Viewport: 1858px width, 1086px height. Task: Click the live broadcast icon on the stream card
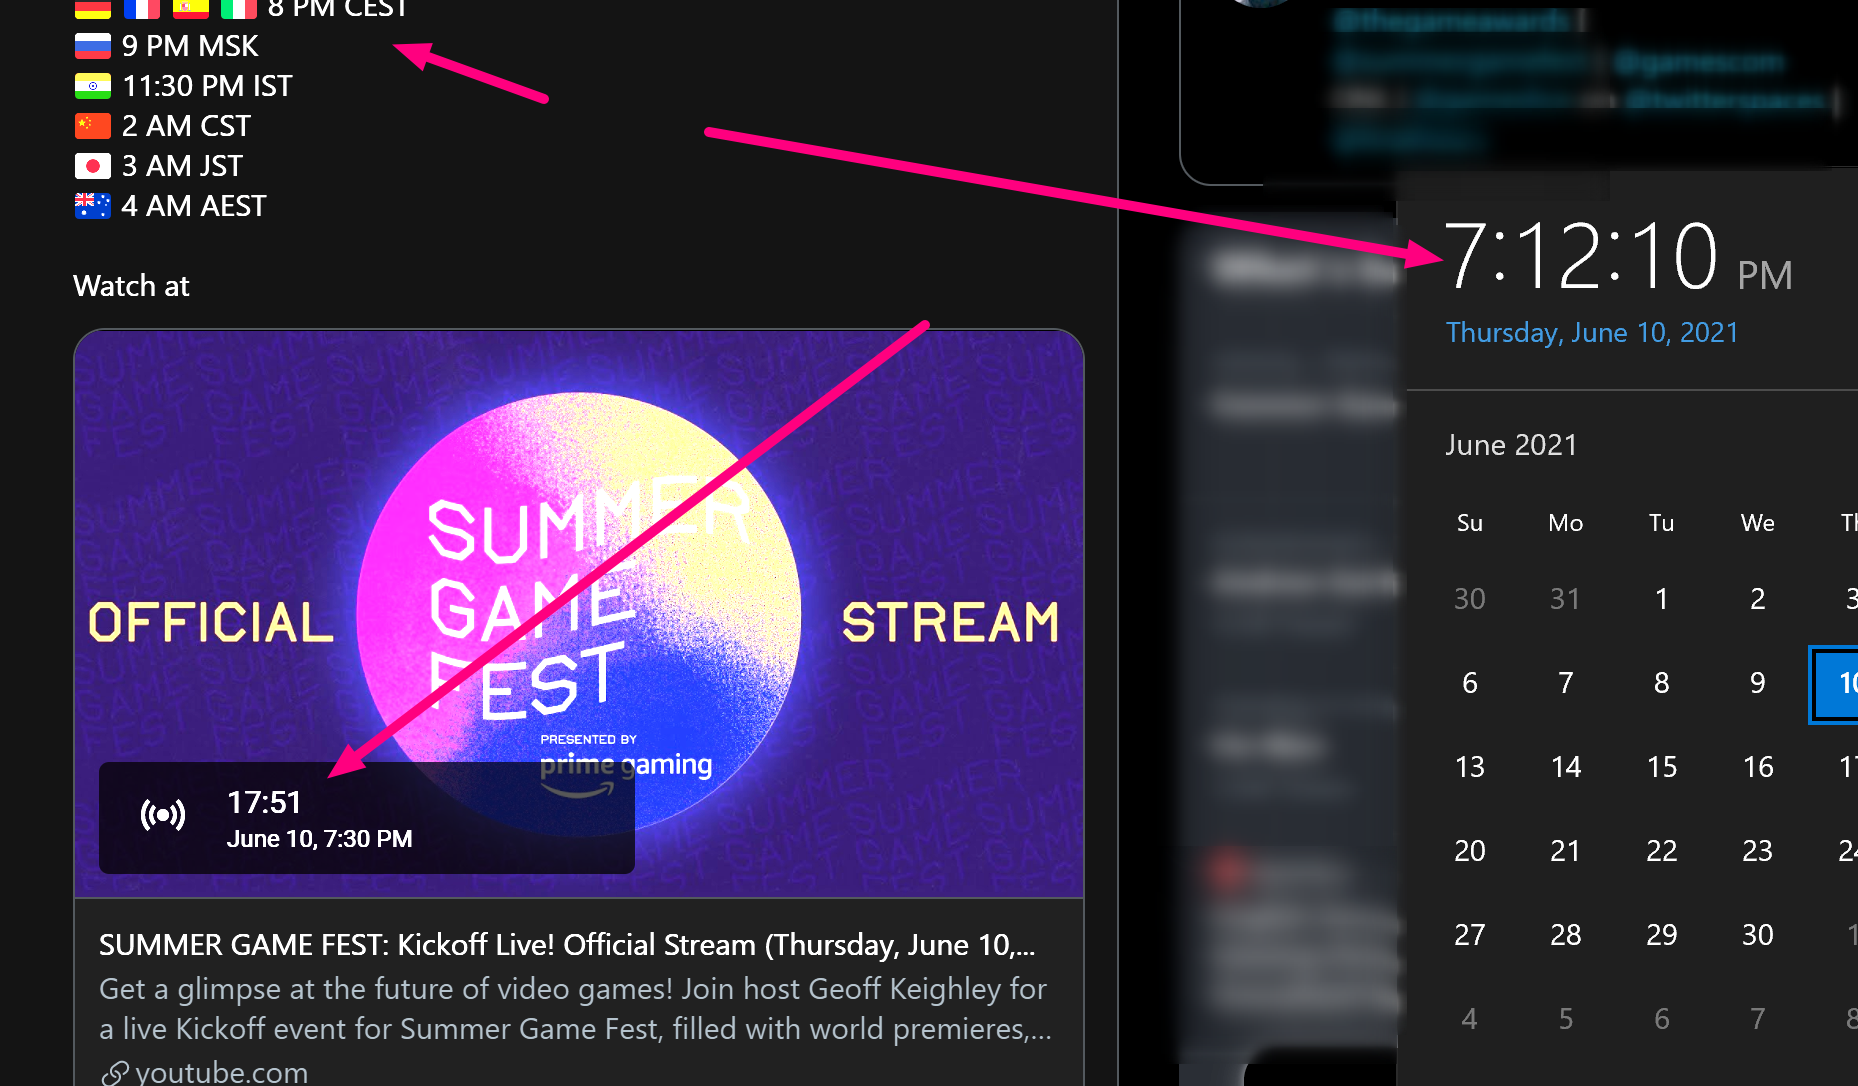click(163, 816)
